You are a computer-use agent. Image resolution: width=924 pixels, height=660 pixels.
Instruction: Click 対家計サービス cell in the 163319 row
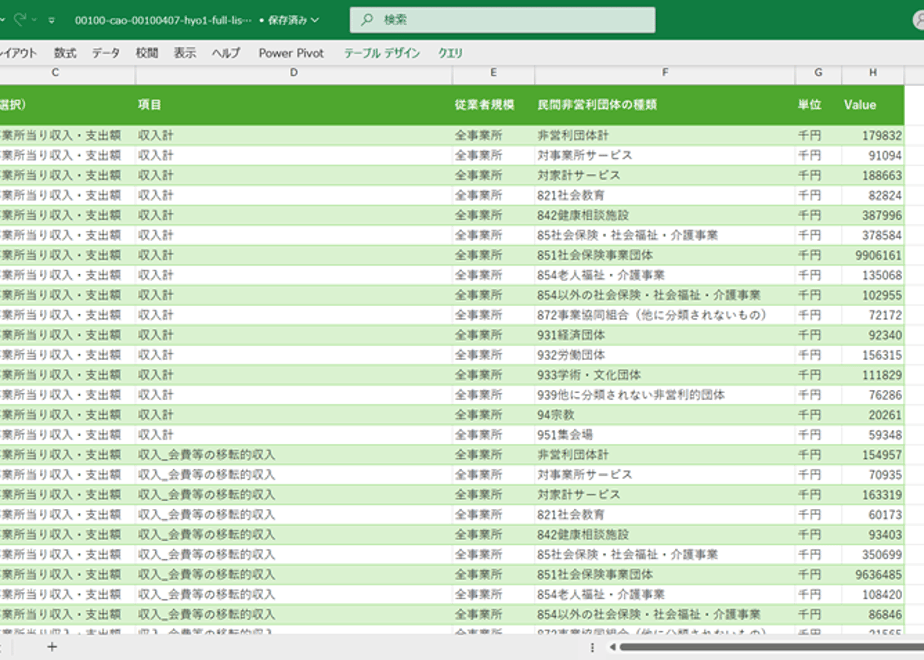click(x=665, y=495)
